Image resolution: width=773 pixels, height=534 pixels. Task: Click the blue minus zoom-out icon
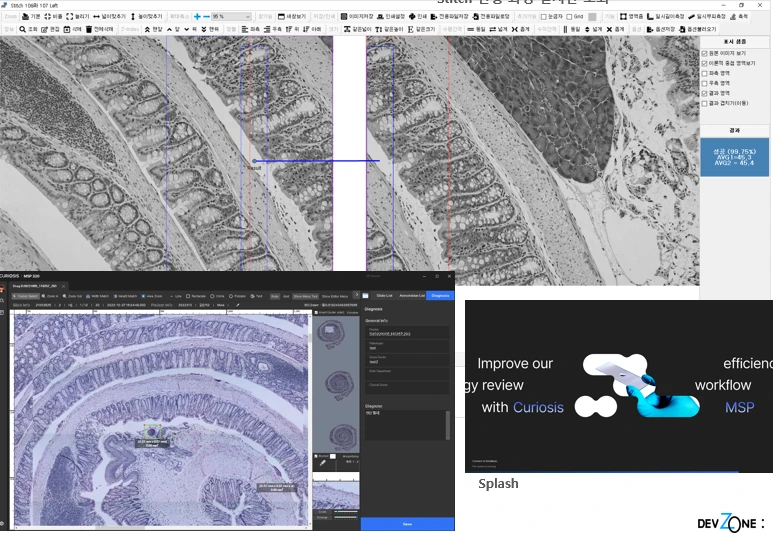(x=206, y=16)
